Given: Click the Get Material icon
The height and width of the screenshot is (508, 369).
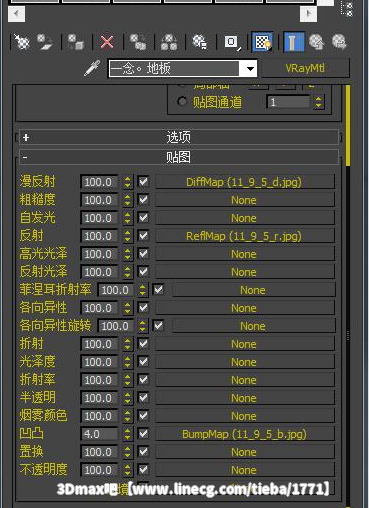Looking at the screenshot, I should [22, 42].
